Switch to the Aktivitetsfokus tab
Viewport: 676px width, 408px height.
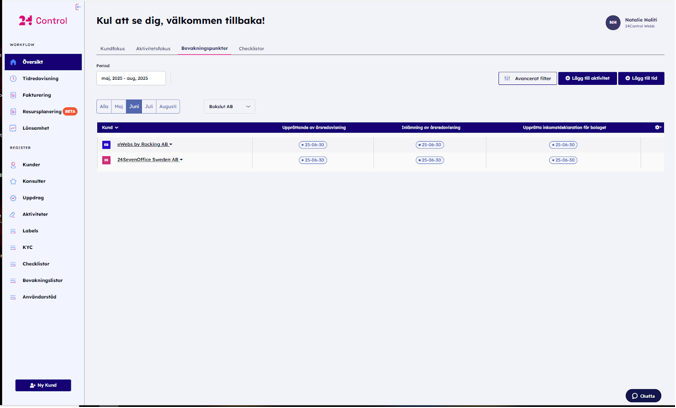(x=153, y=49)
